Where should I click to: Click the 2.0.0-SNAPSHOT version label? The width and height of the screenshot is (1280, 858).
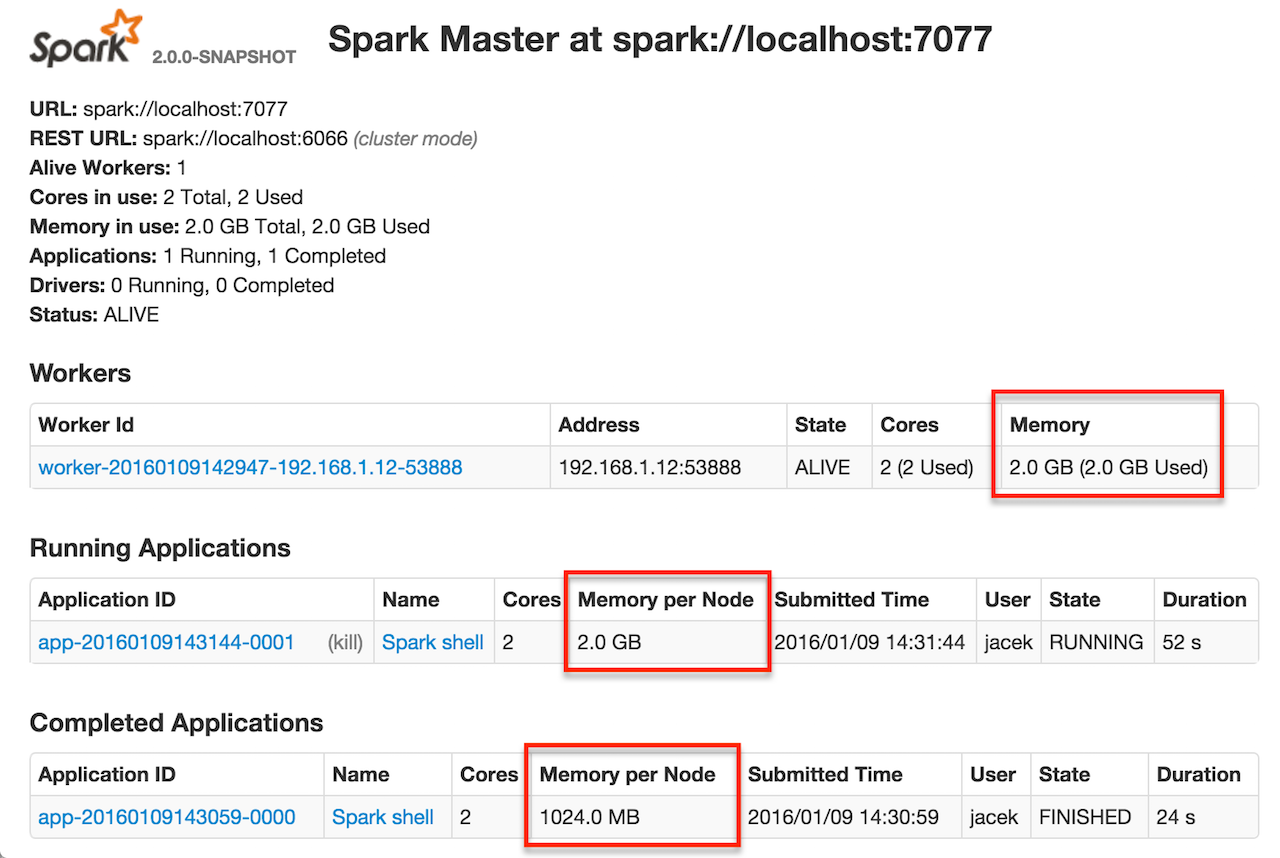(x=222, y=57)
